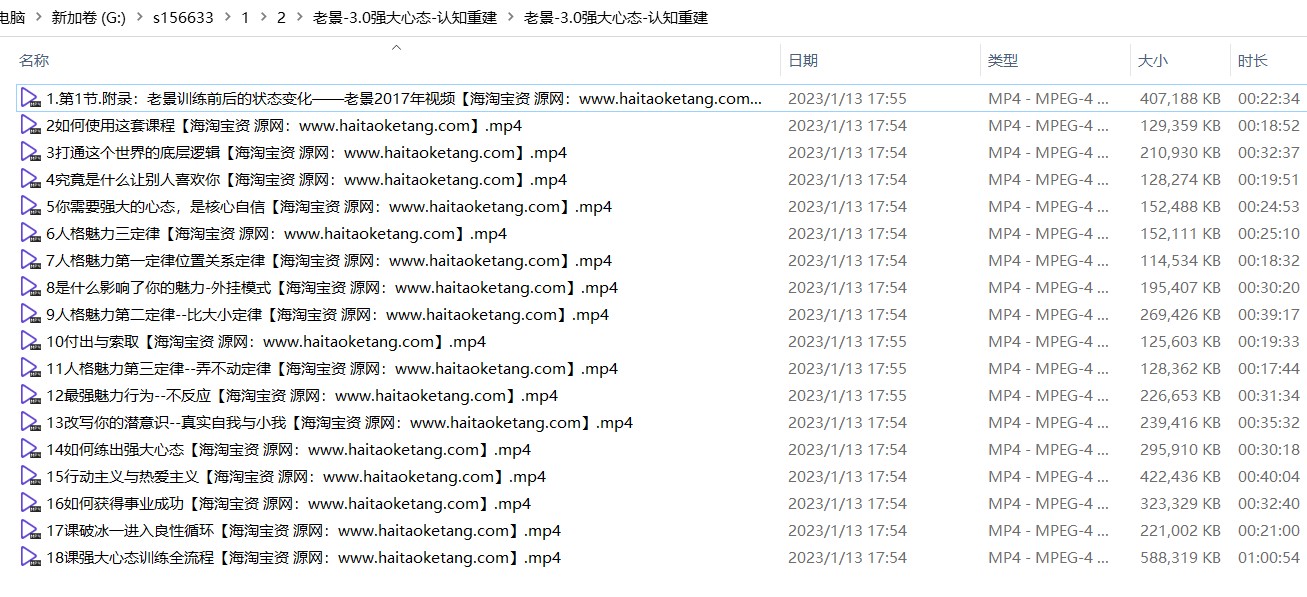Click video icon of 3打通这个世界的底层逻辑
This screenshot has width=1307, height=597.
point(30,153)
